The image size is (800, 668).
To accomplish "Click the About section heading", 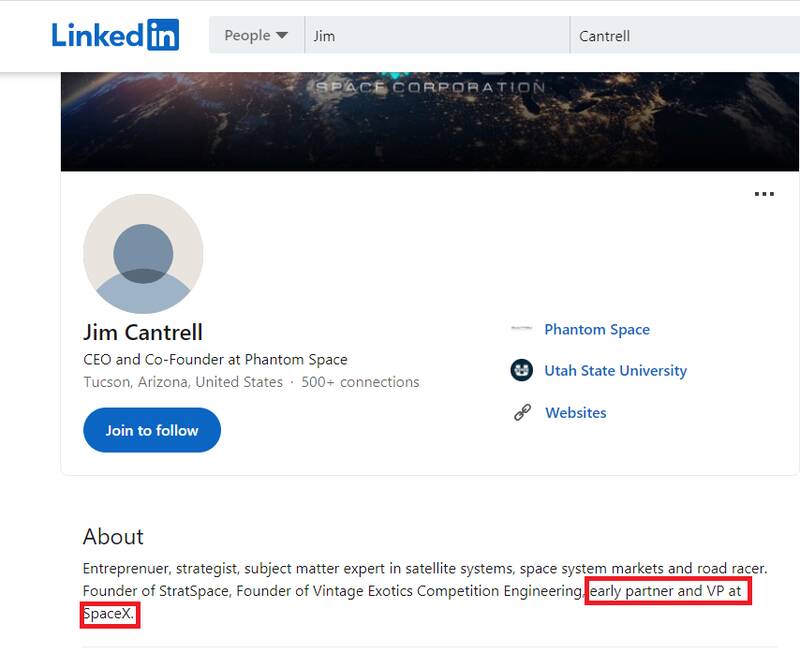I will (x=113, y=536).
